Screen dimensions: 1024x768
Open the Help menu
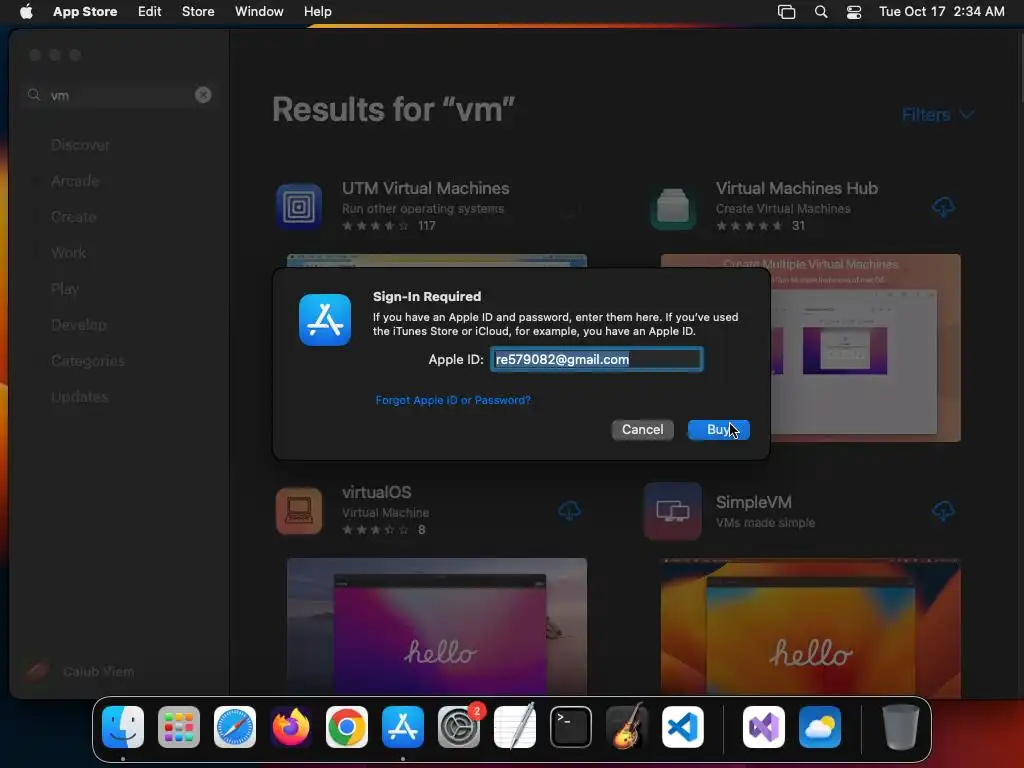[x=317, y=11]
